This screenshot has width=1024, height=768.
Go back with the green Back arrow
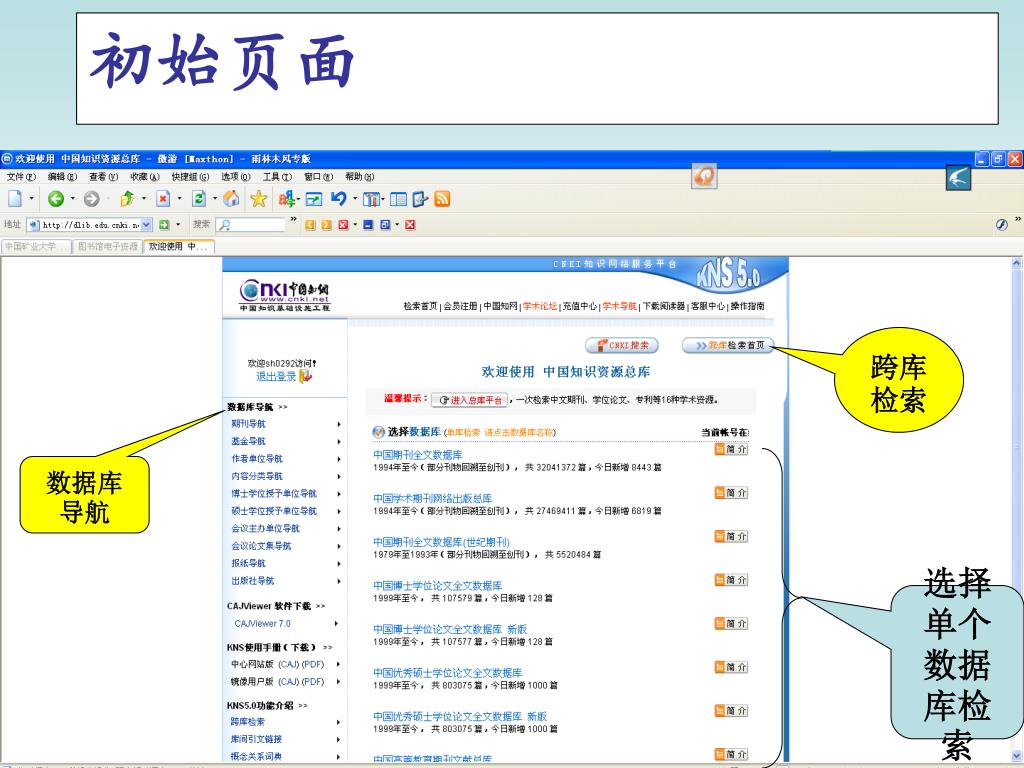tap(56, 199)
